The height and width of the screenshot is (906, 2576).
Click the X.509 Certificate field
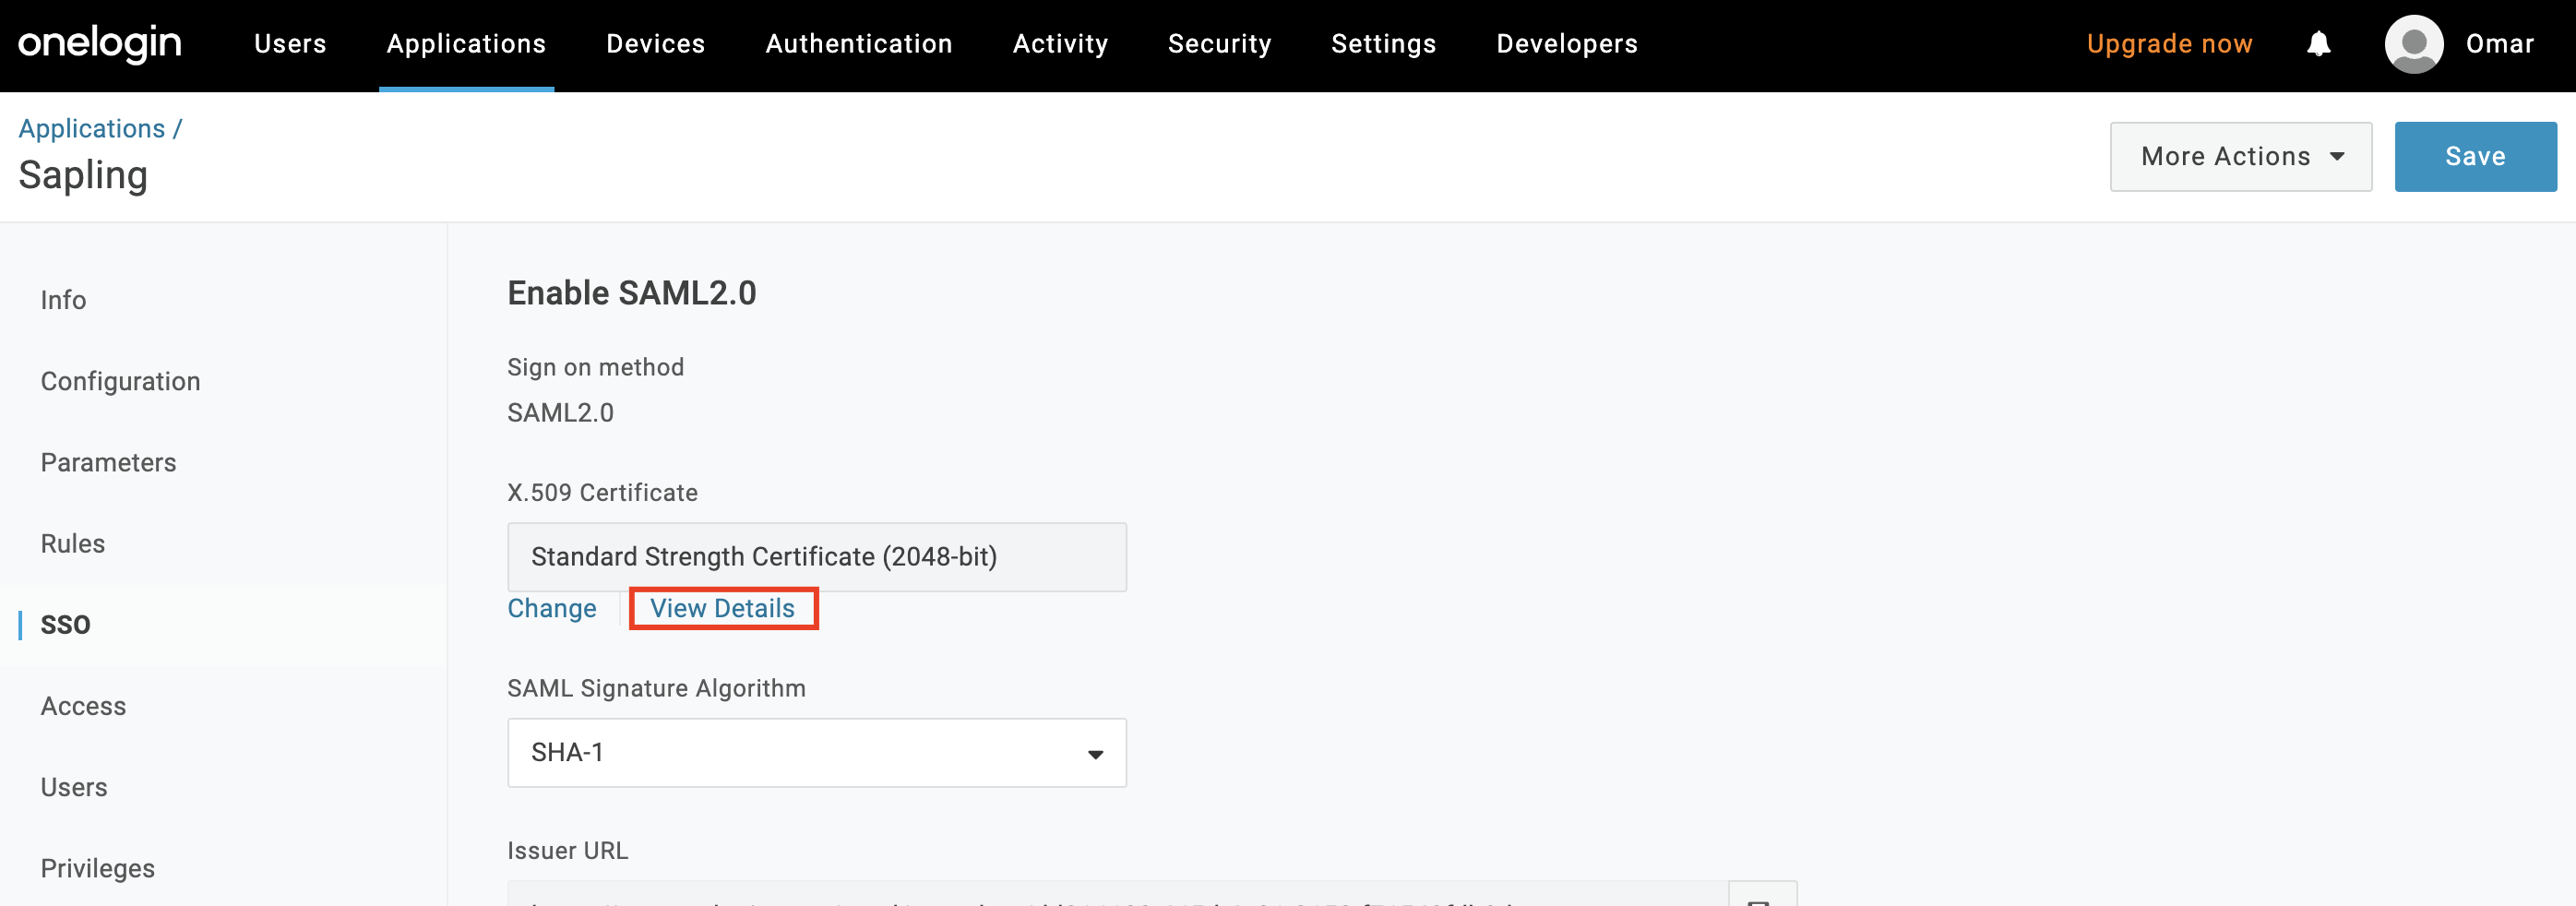tap(816, 557)
